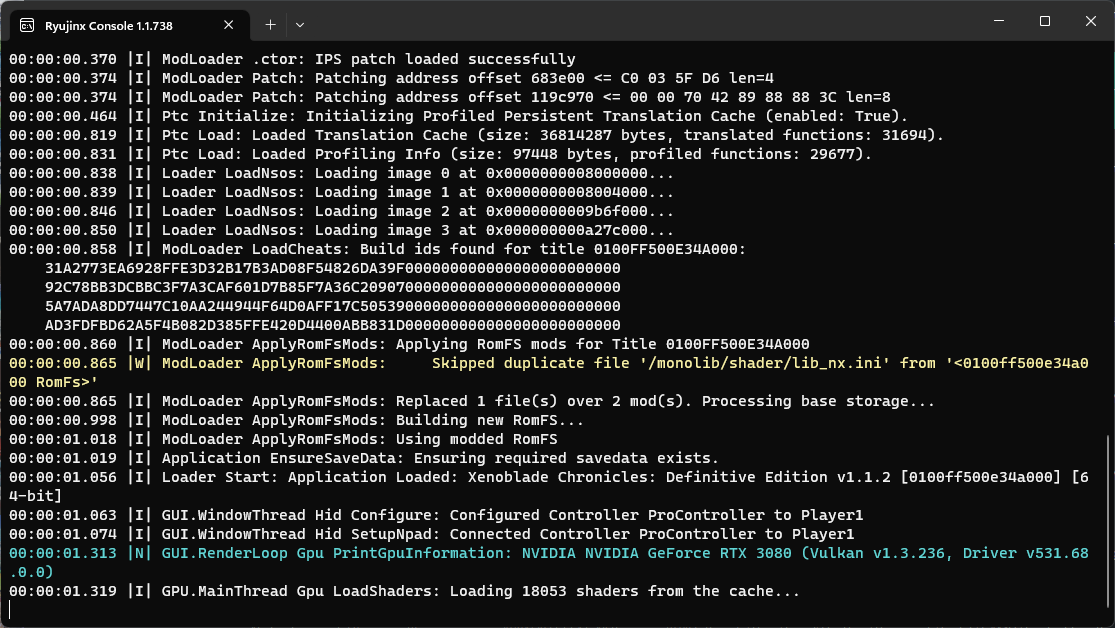Click the 'Loading image 1' log line
1115x628 pixels.
tap(341, 192)
